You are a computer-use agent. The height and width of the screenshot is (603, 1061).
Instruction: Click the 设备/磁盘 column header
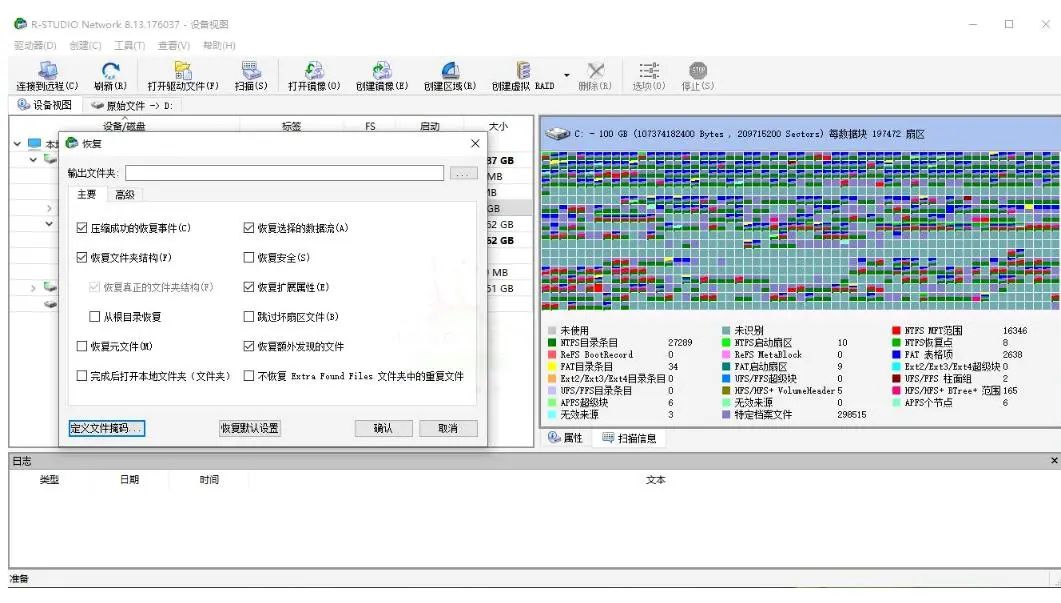125,126
